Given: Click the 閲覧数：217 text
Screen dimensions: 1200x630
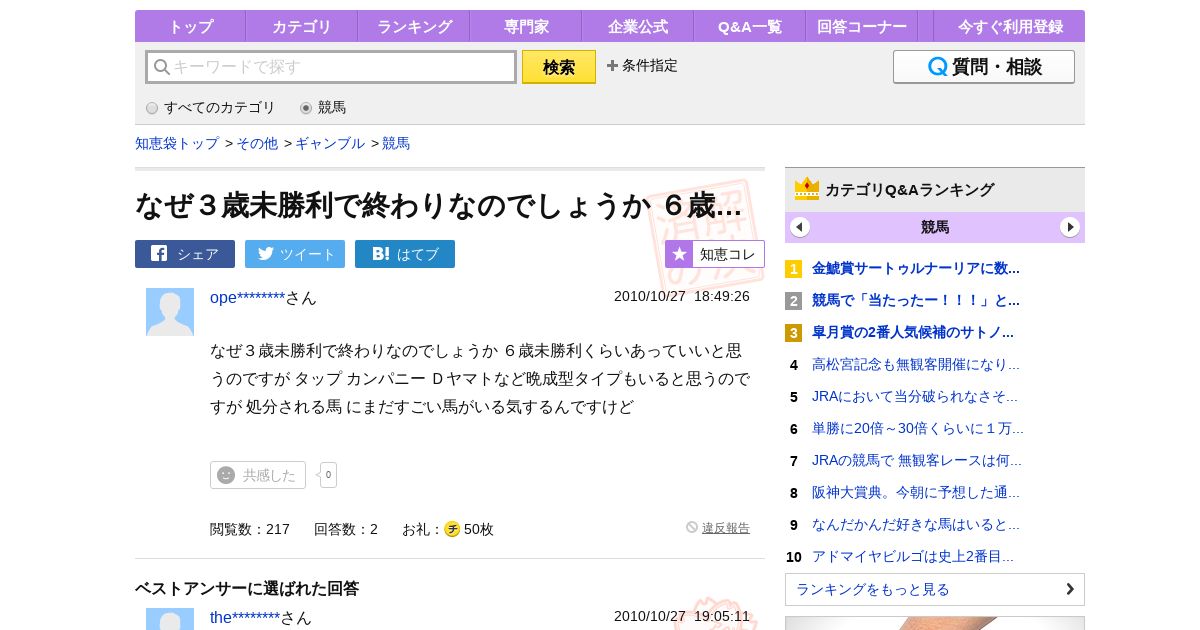Looking at the screenshot, I should tap(250, 529).
